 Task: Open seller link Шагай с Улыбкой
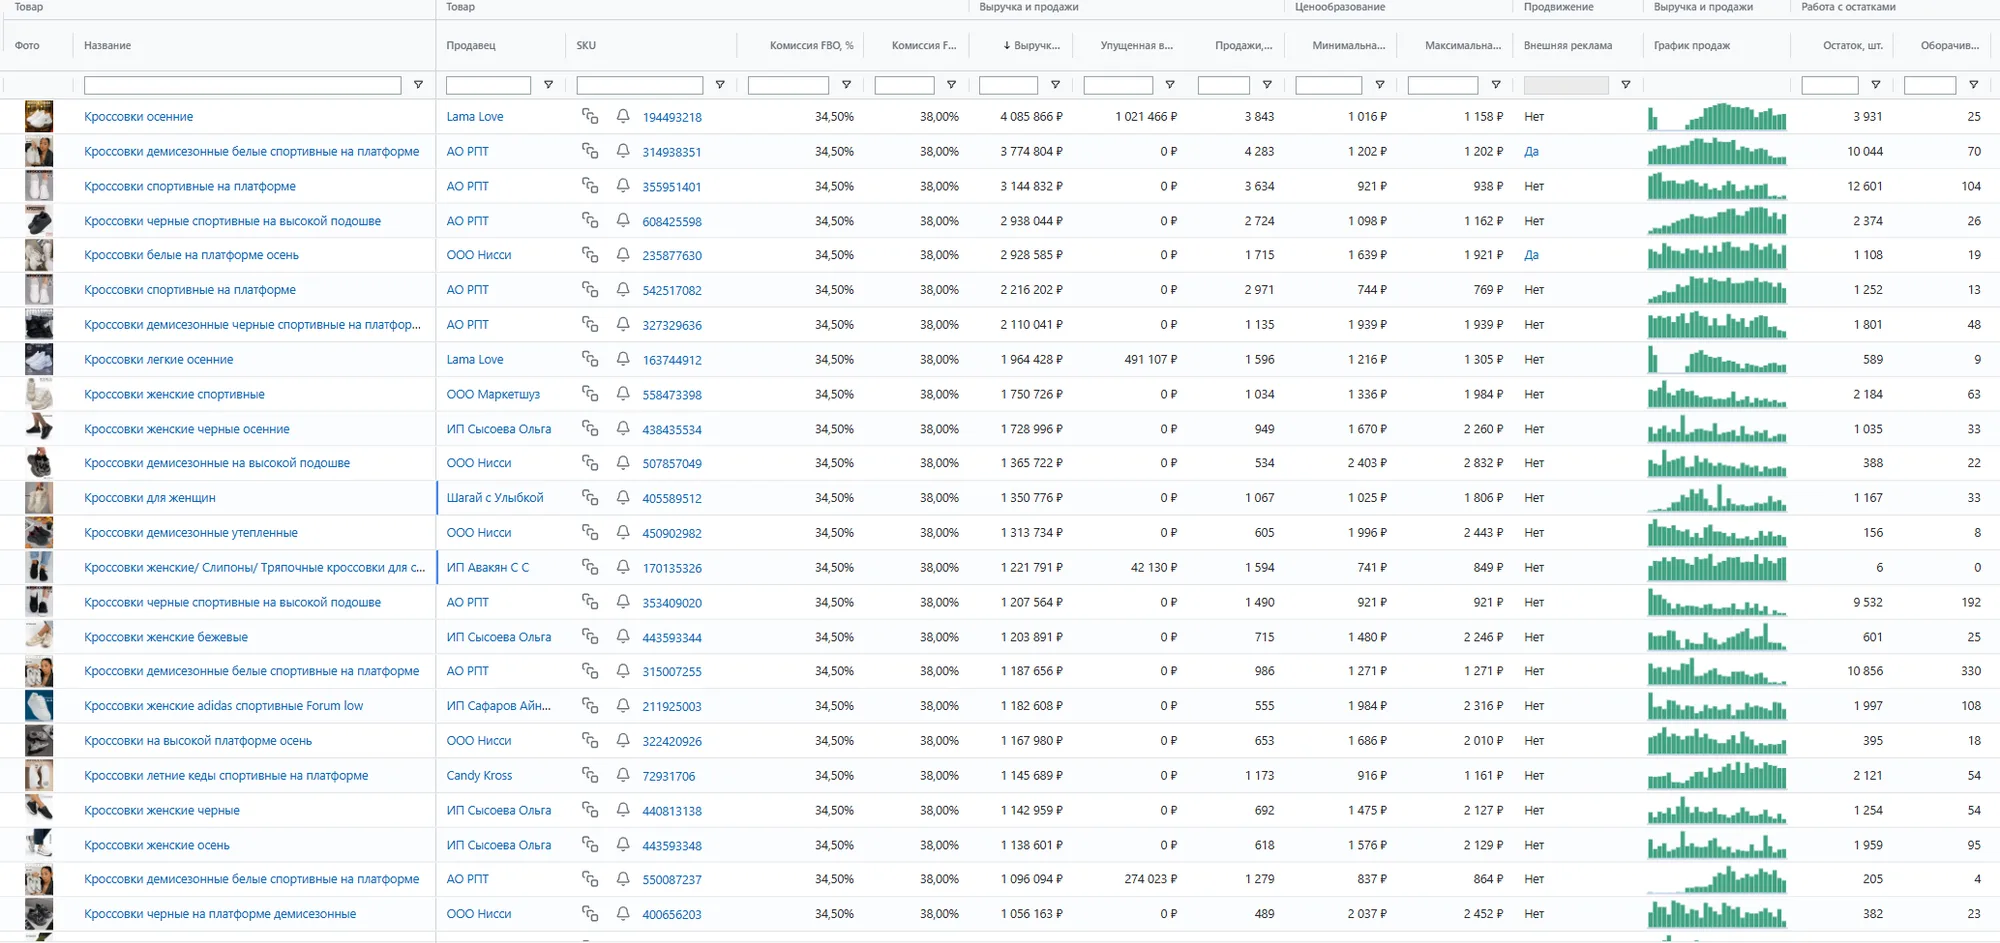pyautogui.click(x=495, y=497)
